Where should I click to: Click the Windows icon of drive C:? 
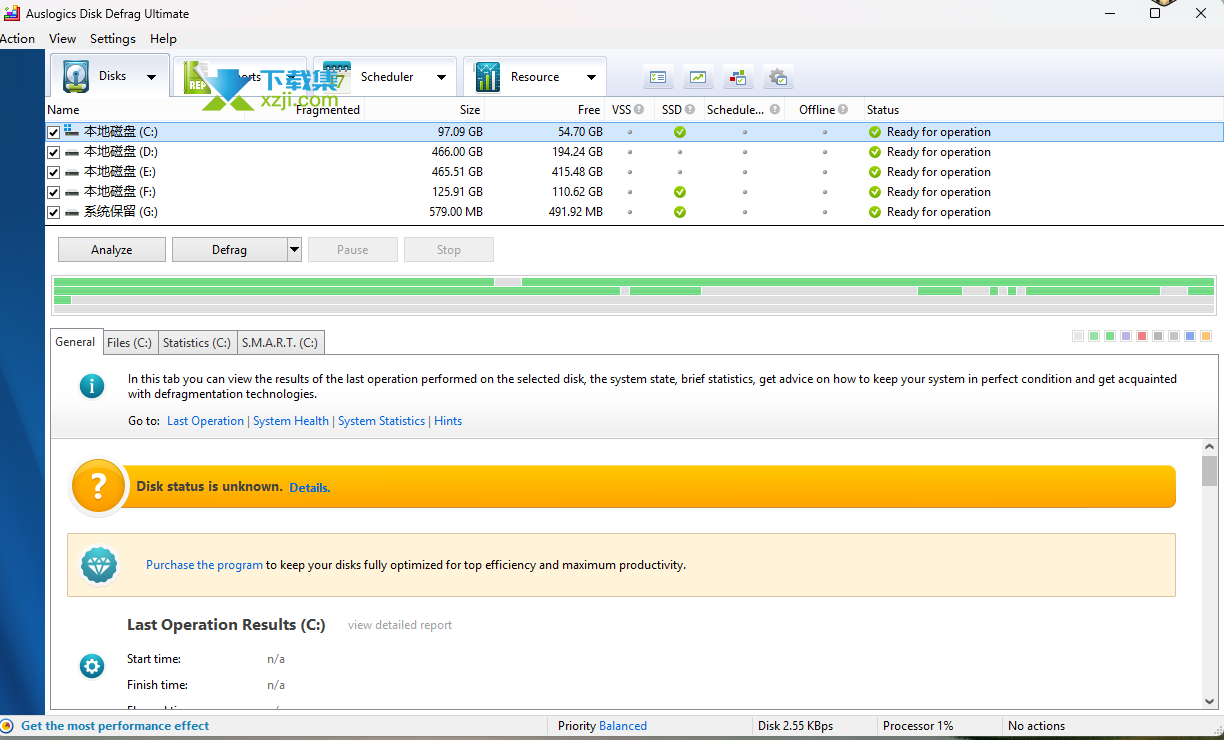point(71,131)
